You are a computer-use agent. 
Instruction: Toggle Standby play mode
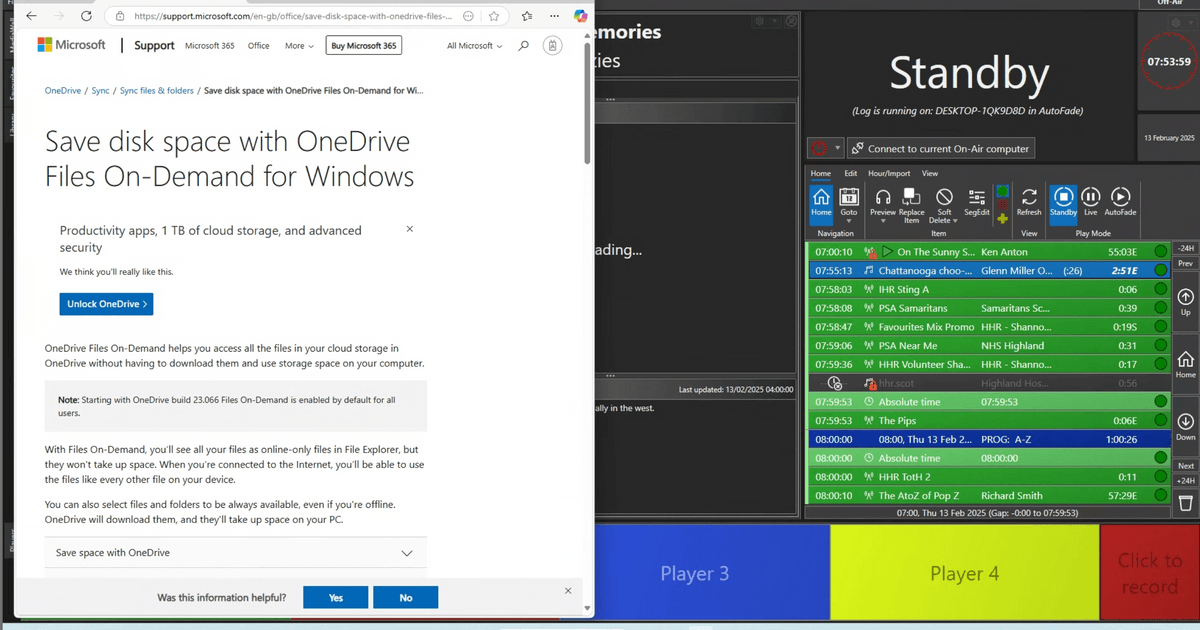click(x=1063, y=197)
